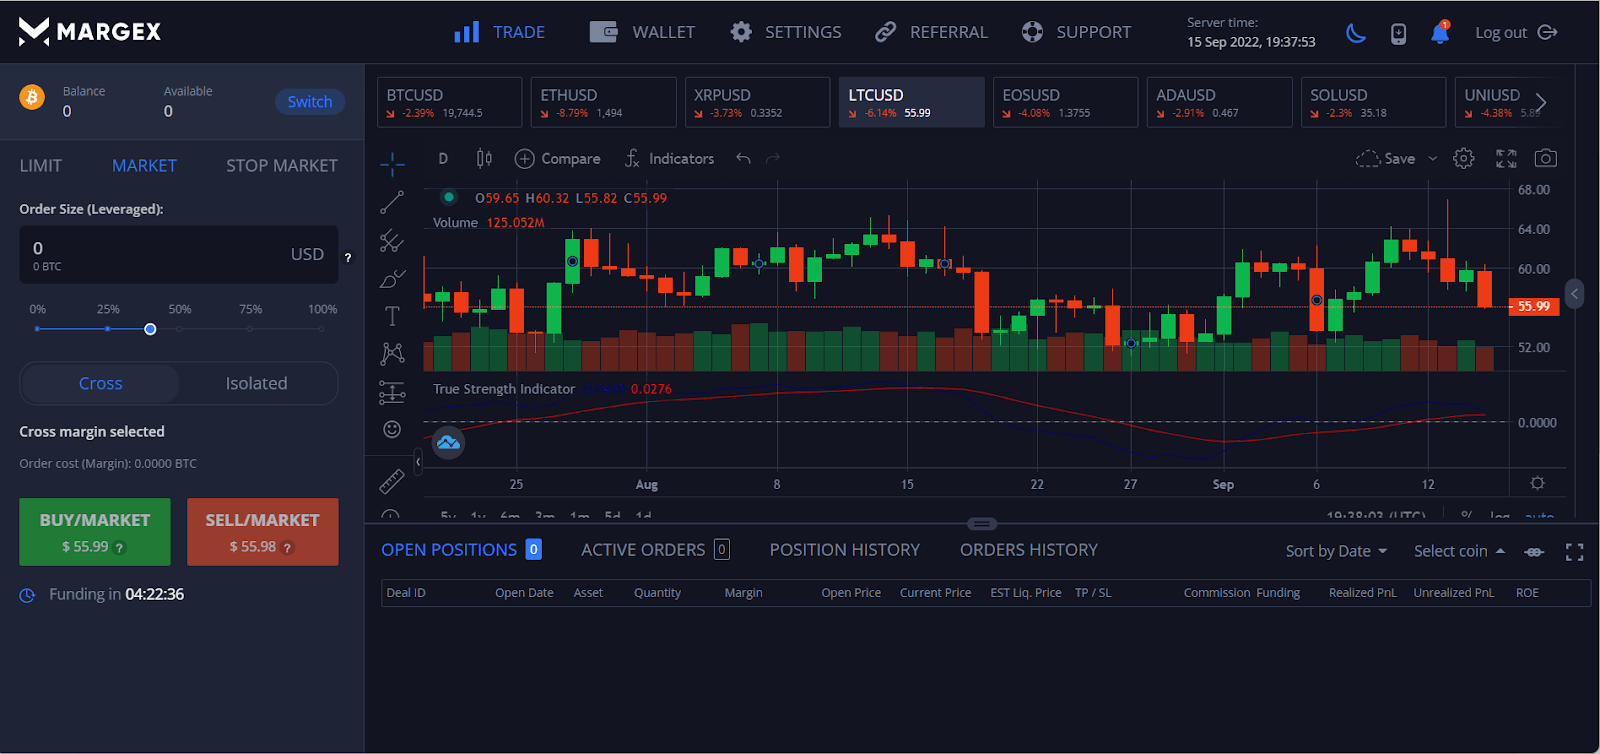This screenshot has height=754, width=1600.
Task: Click the TradingView cloud logo on the chart
Action: 448,441
